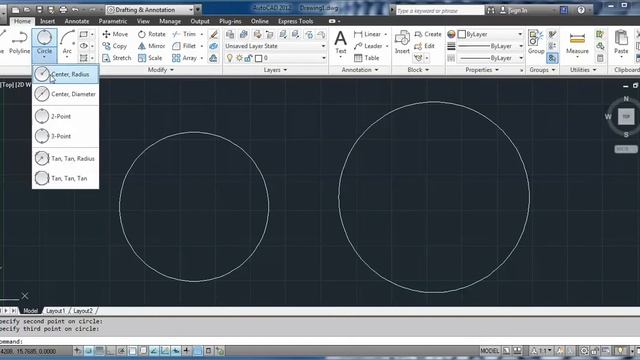Toggle Object Snap in status bar

132,351
